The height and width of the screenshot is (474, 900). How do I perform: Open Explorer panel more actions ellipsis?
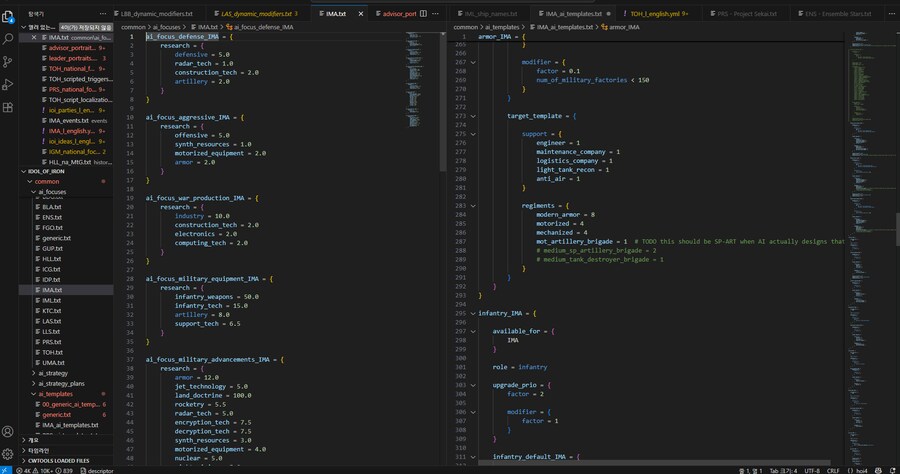pyautogui.click(x=103, y=13)
